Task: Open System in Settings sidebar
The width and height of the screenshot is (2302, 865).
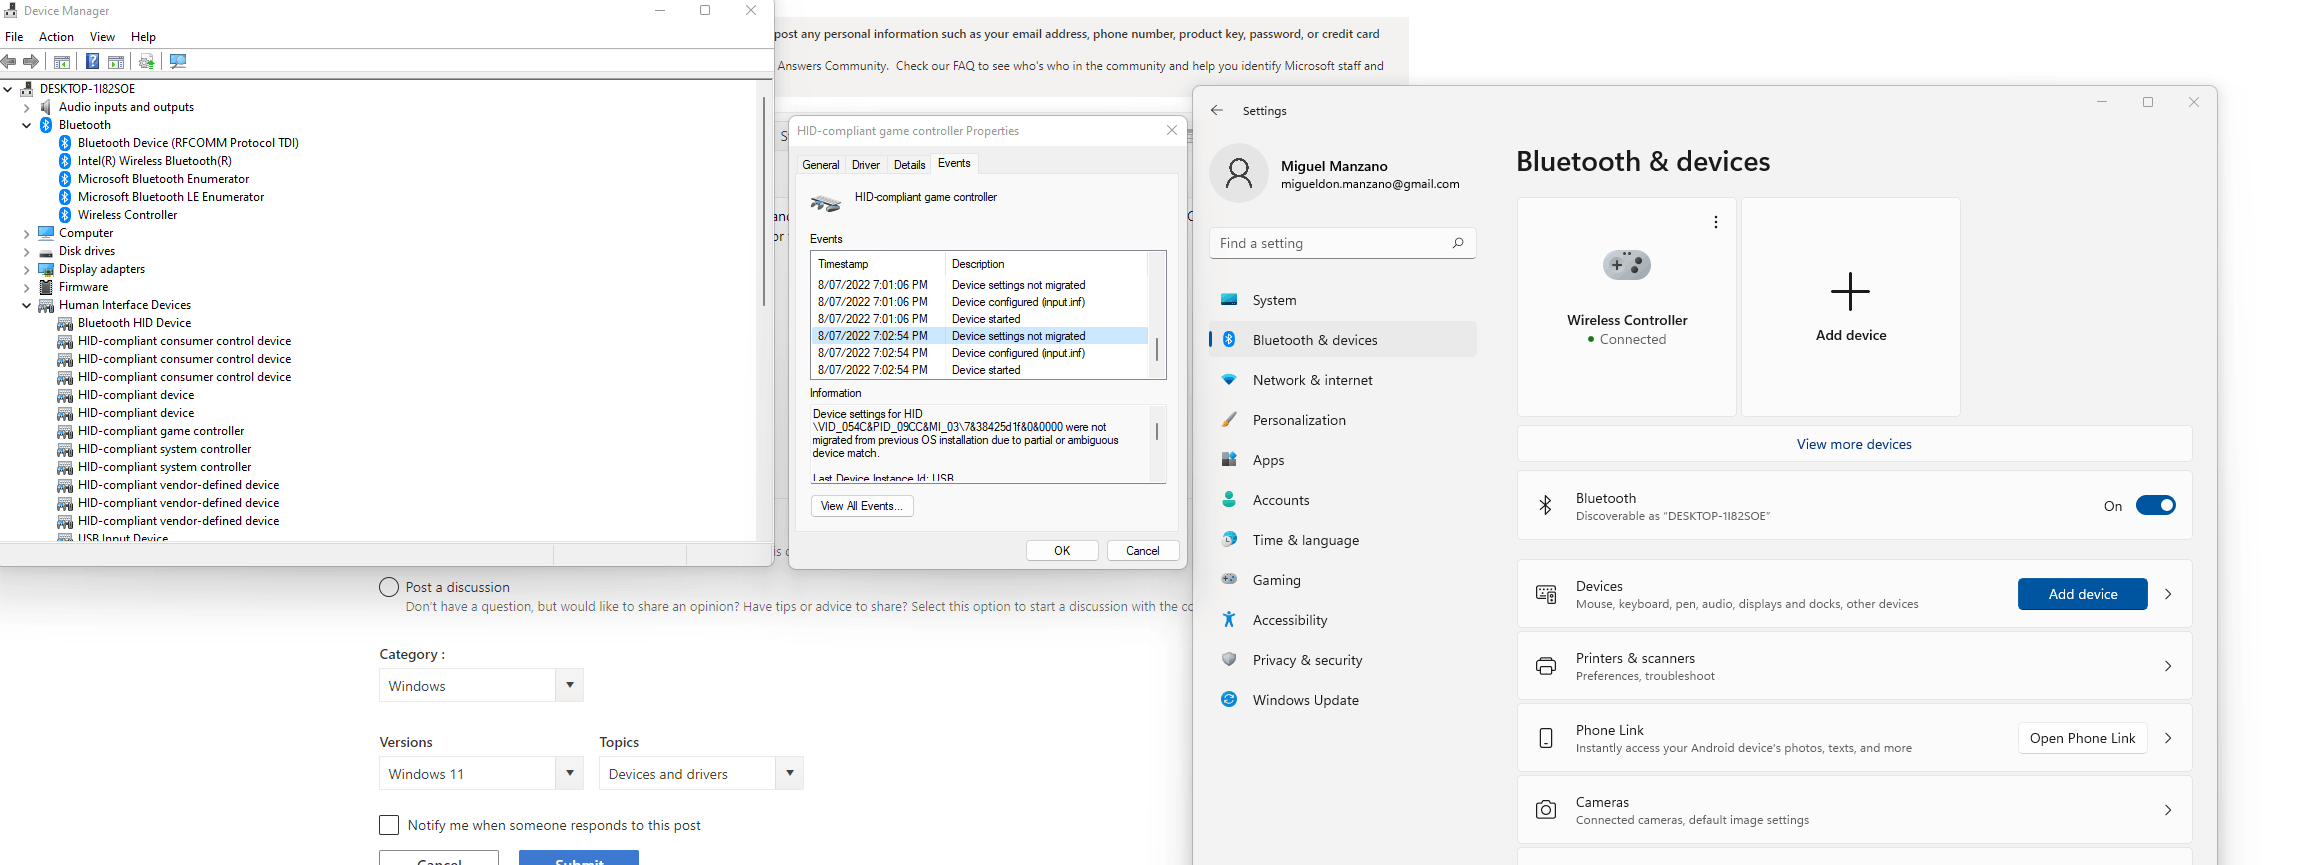Action: [x=1342, y=300]
